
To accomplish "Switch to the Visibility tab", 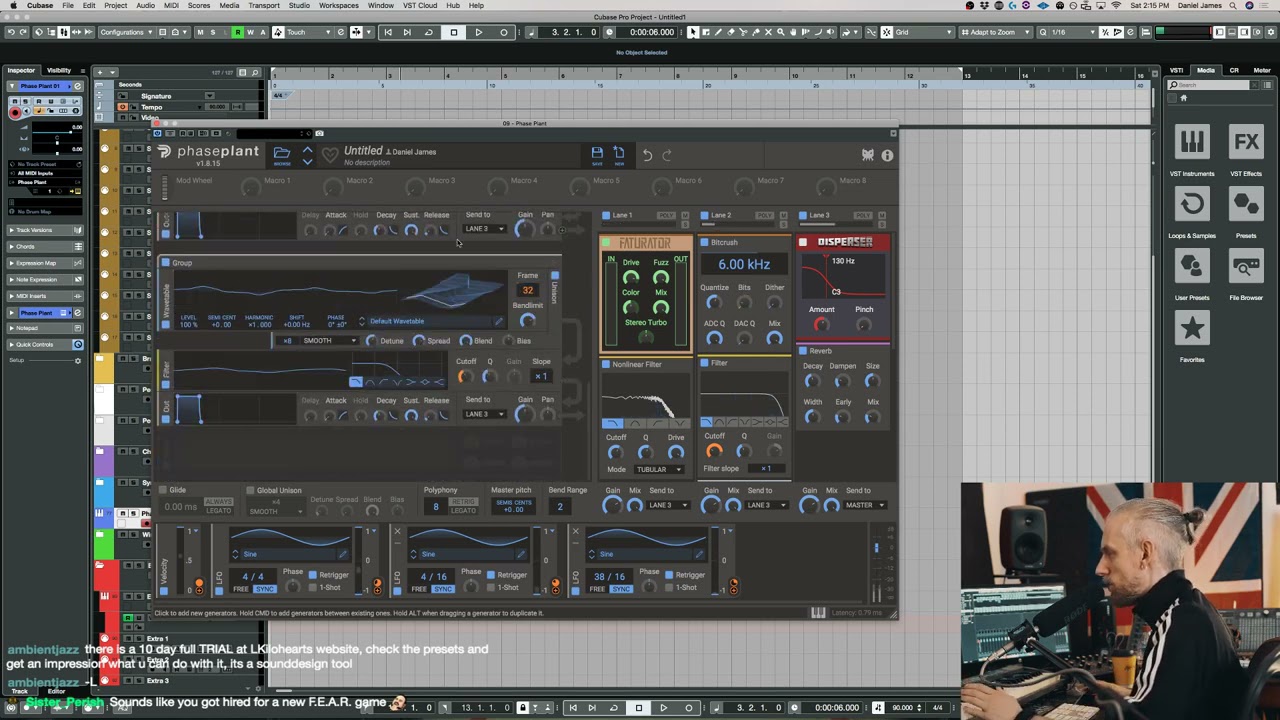I will [x=59, y=70].
